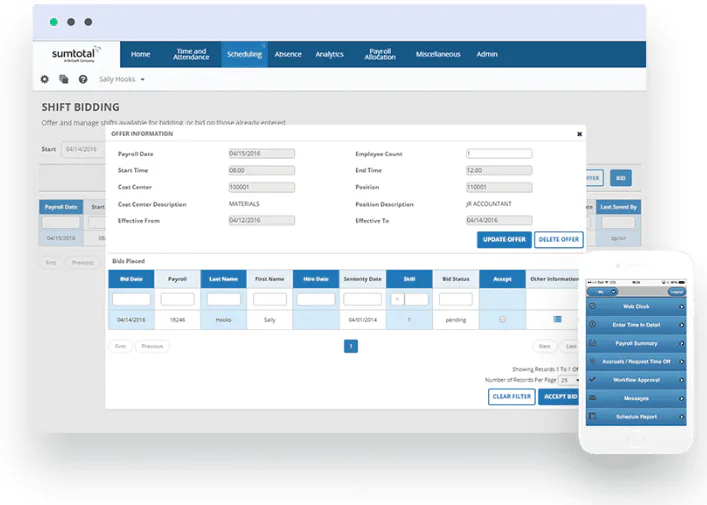Open the records per page dropdown
Image resolution: width=707 pixels, height=505 pixels.
tap(569, 380)
